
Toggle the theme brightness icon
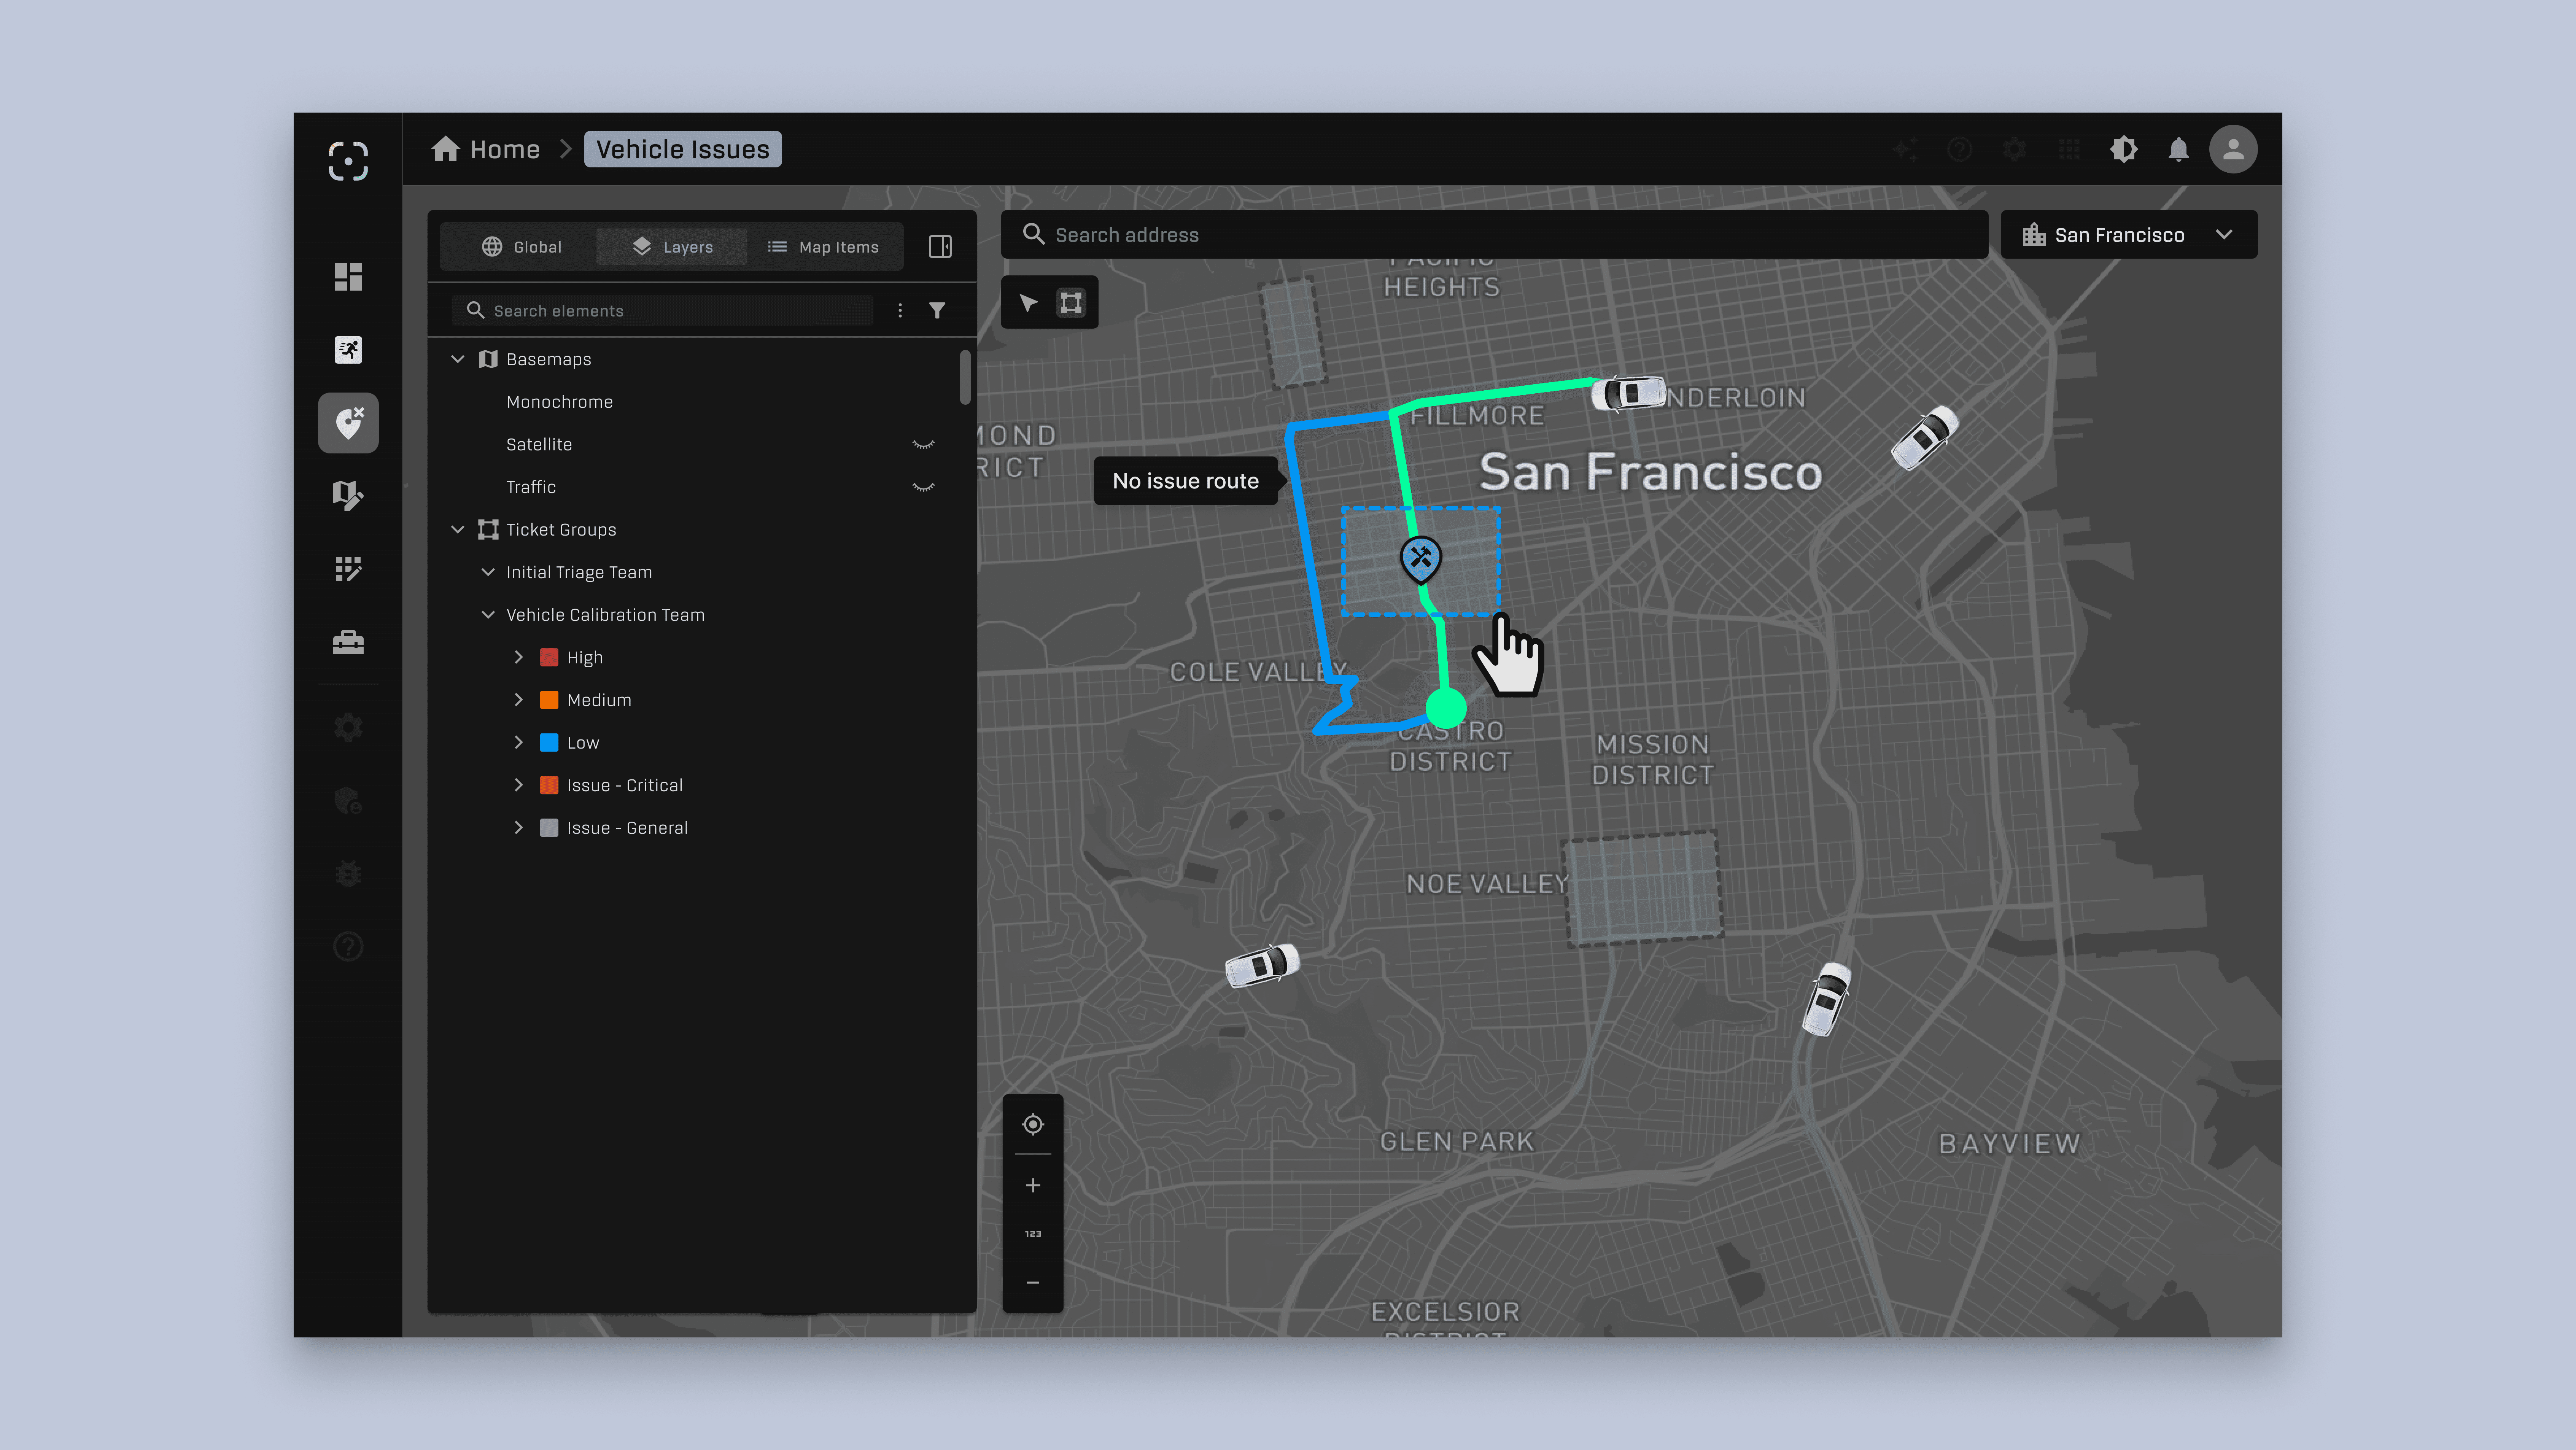point(2124,149)
